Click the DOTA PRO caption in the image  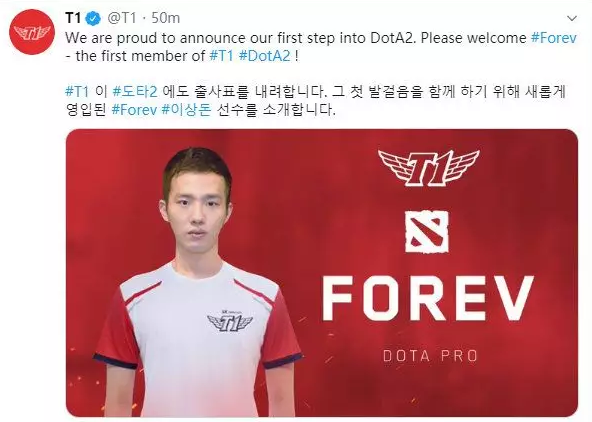point(430,356)
